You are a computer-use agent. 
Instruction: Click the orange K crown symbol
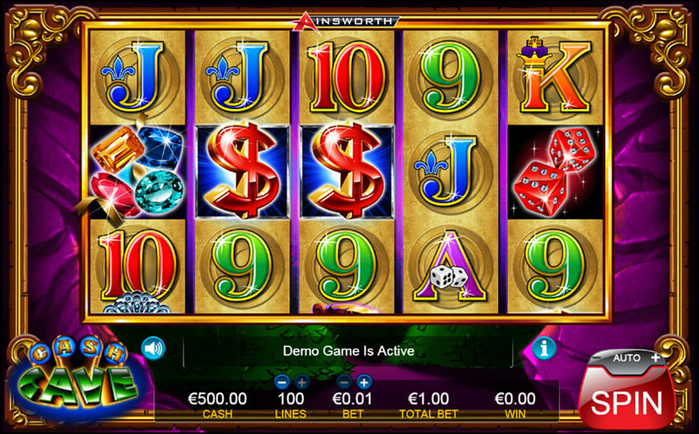[555, 78]
